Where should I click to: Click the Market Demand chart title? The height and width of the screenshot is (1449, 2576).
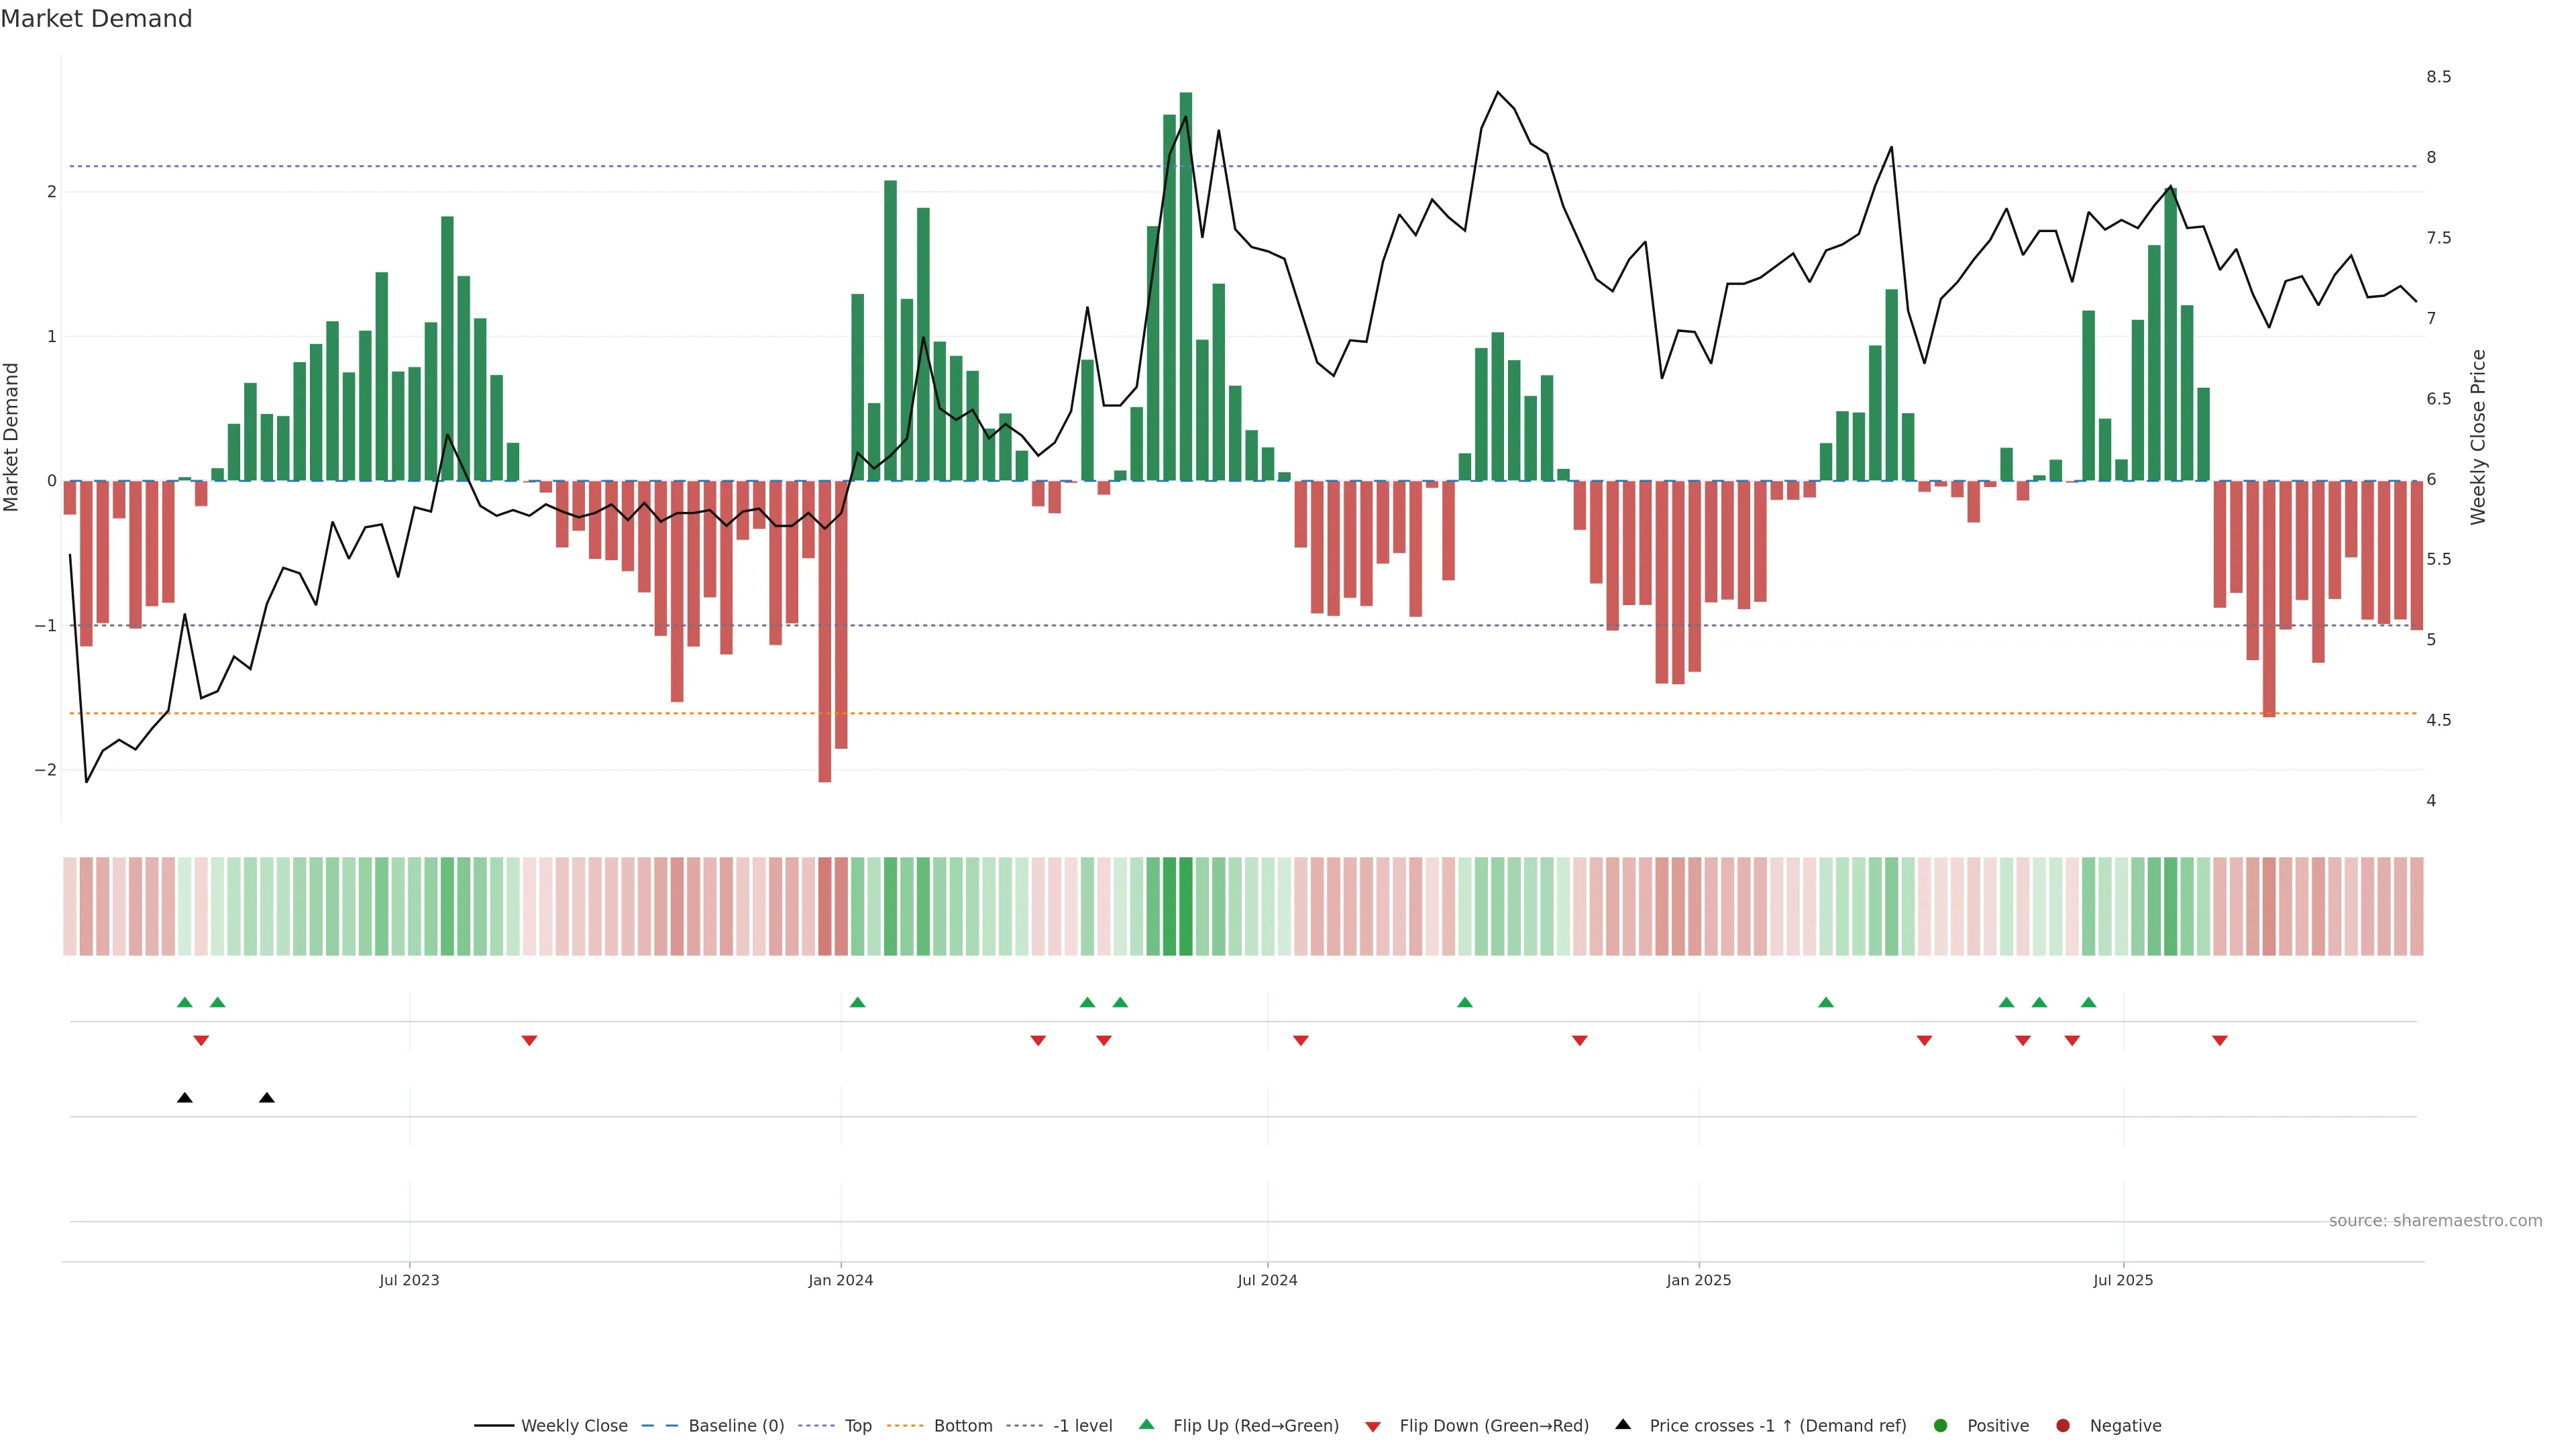(x=96, y=19)
